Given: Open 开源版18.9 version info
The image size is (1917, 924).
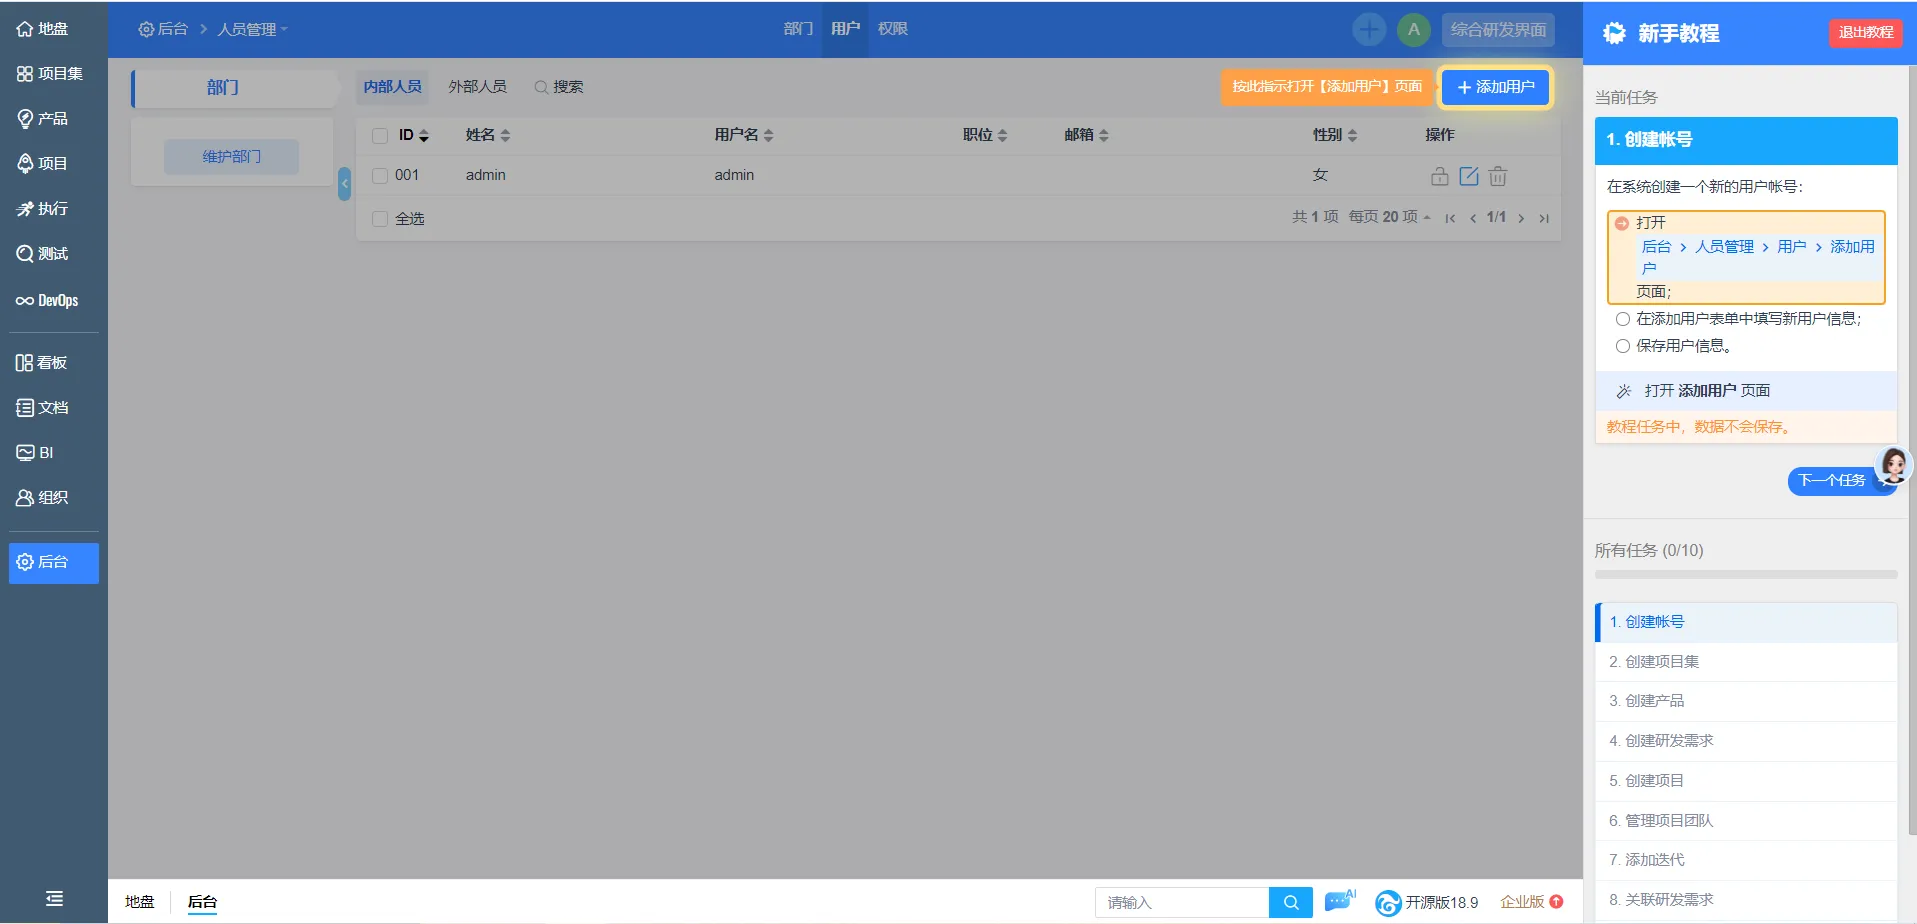Looking at the screenshot, I should [1427, 902].
